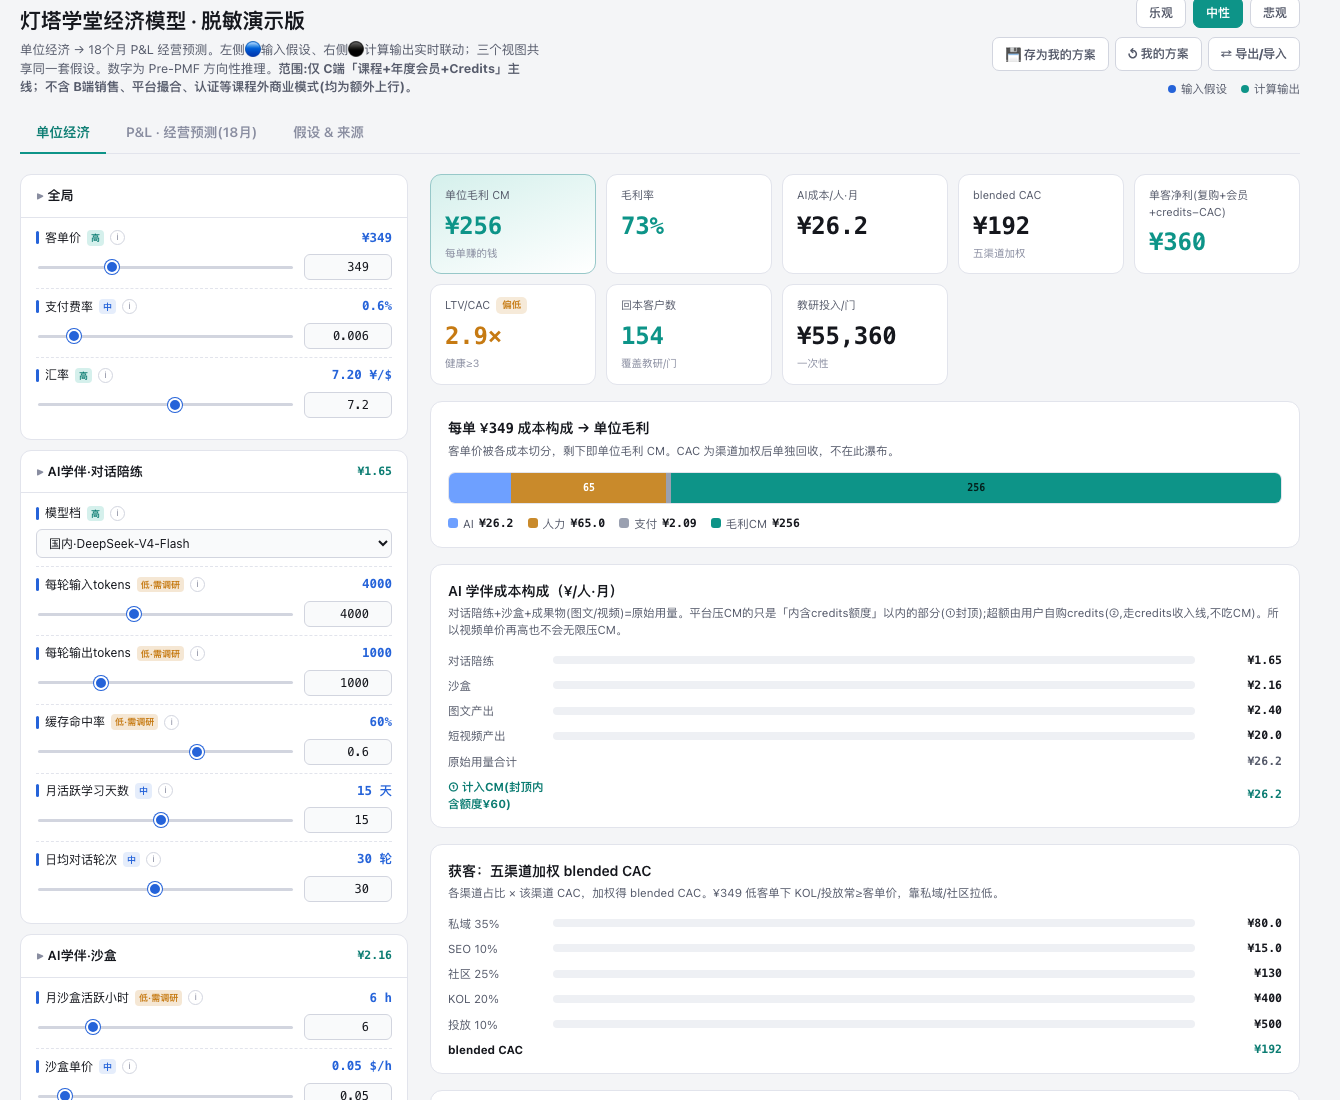Click the 偏低 badge on LTV/CAC card
The height and width of the screenshot is (1100, 1340).
(511, 305)
